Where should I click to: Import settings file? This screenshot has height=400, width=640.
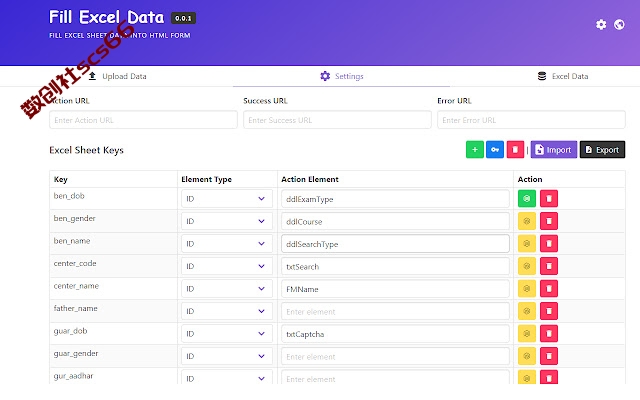click(x=554, y=150)
